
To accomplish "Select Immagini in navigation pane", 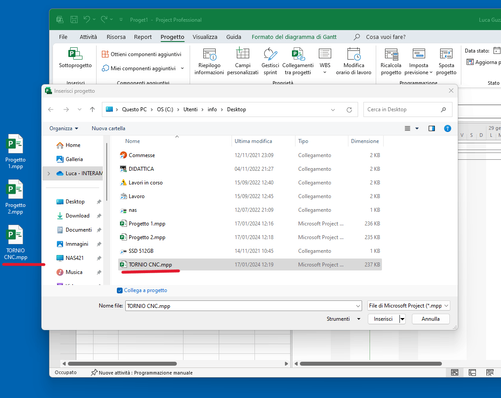I will click(77, 244).
